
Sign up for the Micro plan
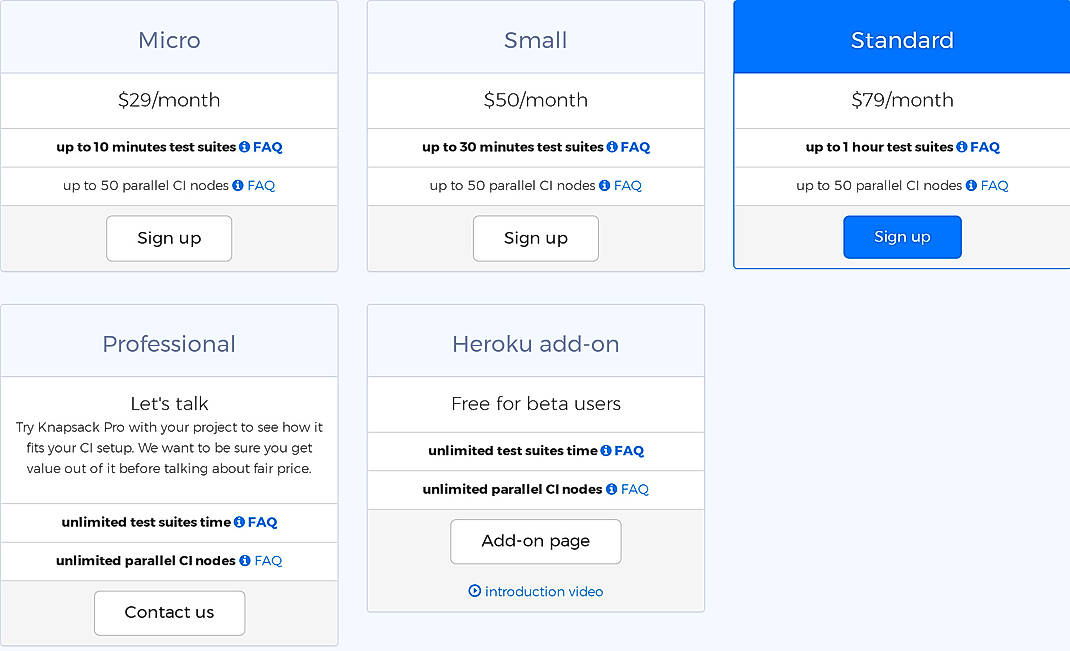[x=169, y=238]
